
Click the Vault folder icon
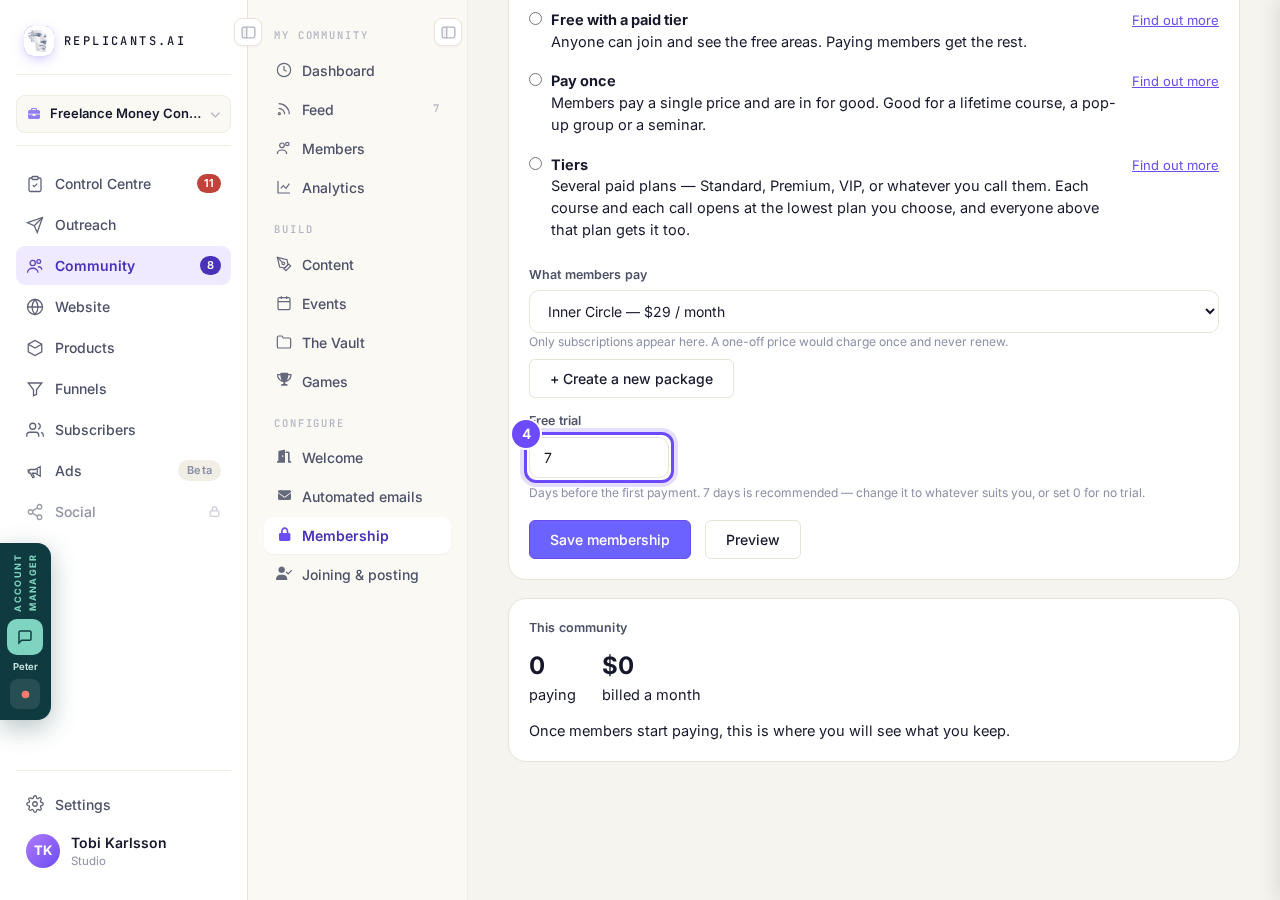(x=284, y=342)
